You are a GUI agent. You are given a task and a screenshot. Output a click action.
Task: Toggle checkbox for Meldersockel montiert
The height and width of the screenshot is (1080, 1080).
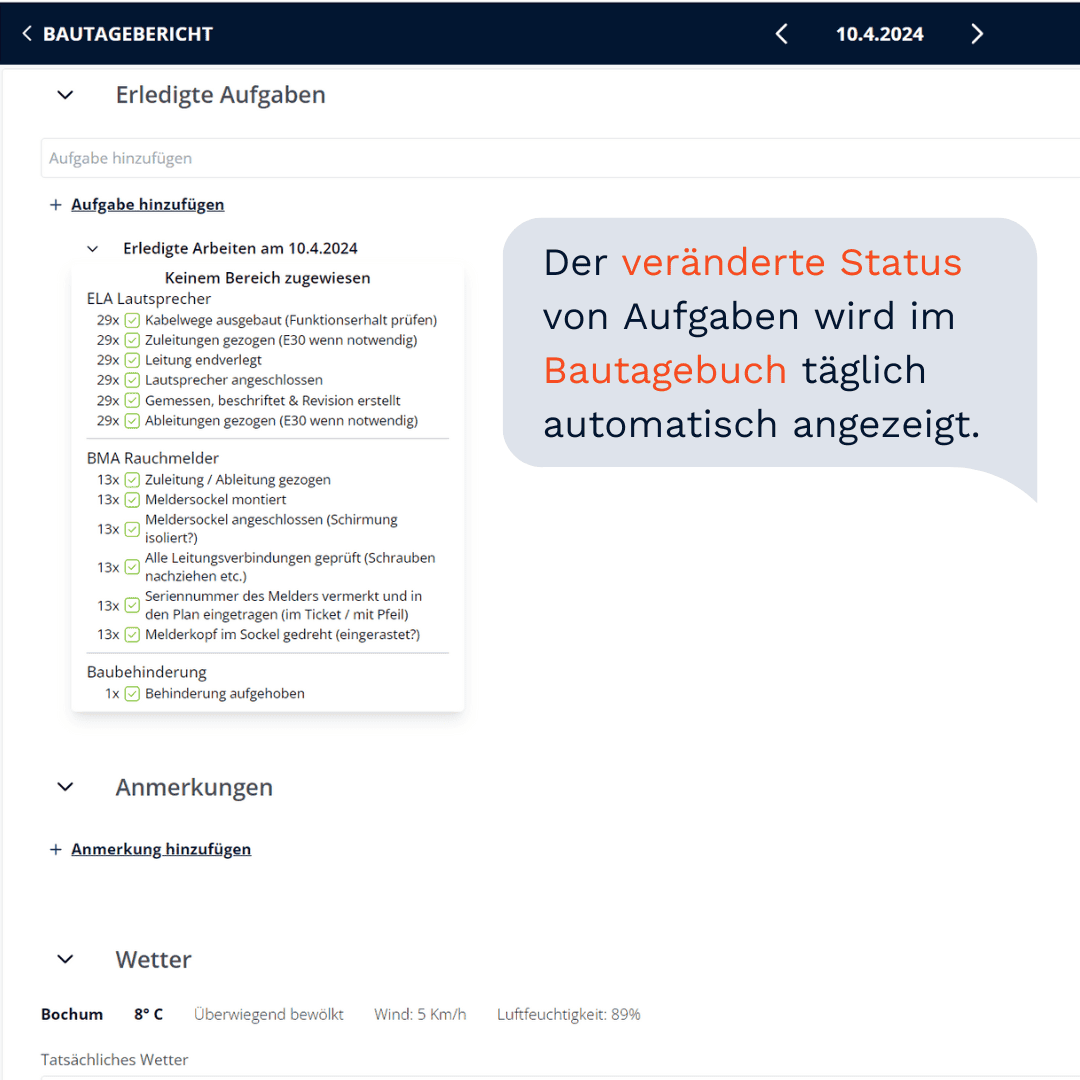point(132,499)
